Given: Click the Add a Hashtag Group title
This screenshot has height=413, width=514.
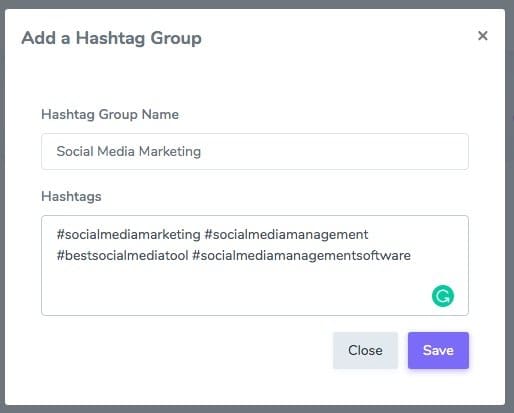Looking at the screenshot, I should [x=111, y=38].
